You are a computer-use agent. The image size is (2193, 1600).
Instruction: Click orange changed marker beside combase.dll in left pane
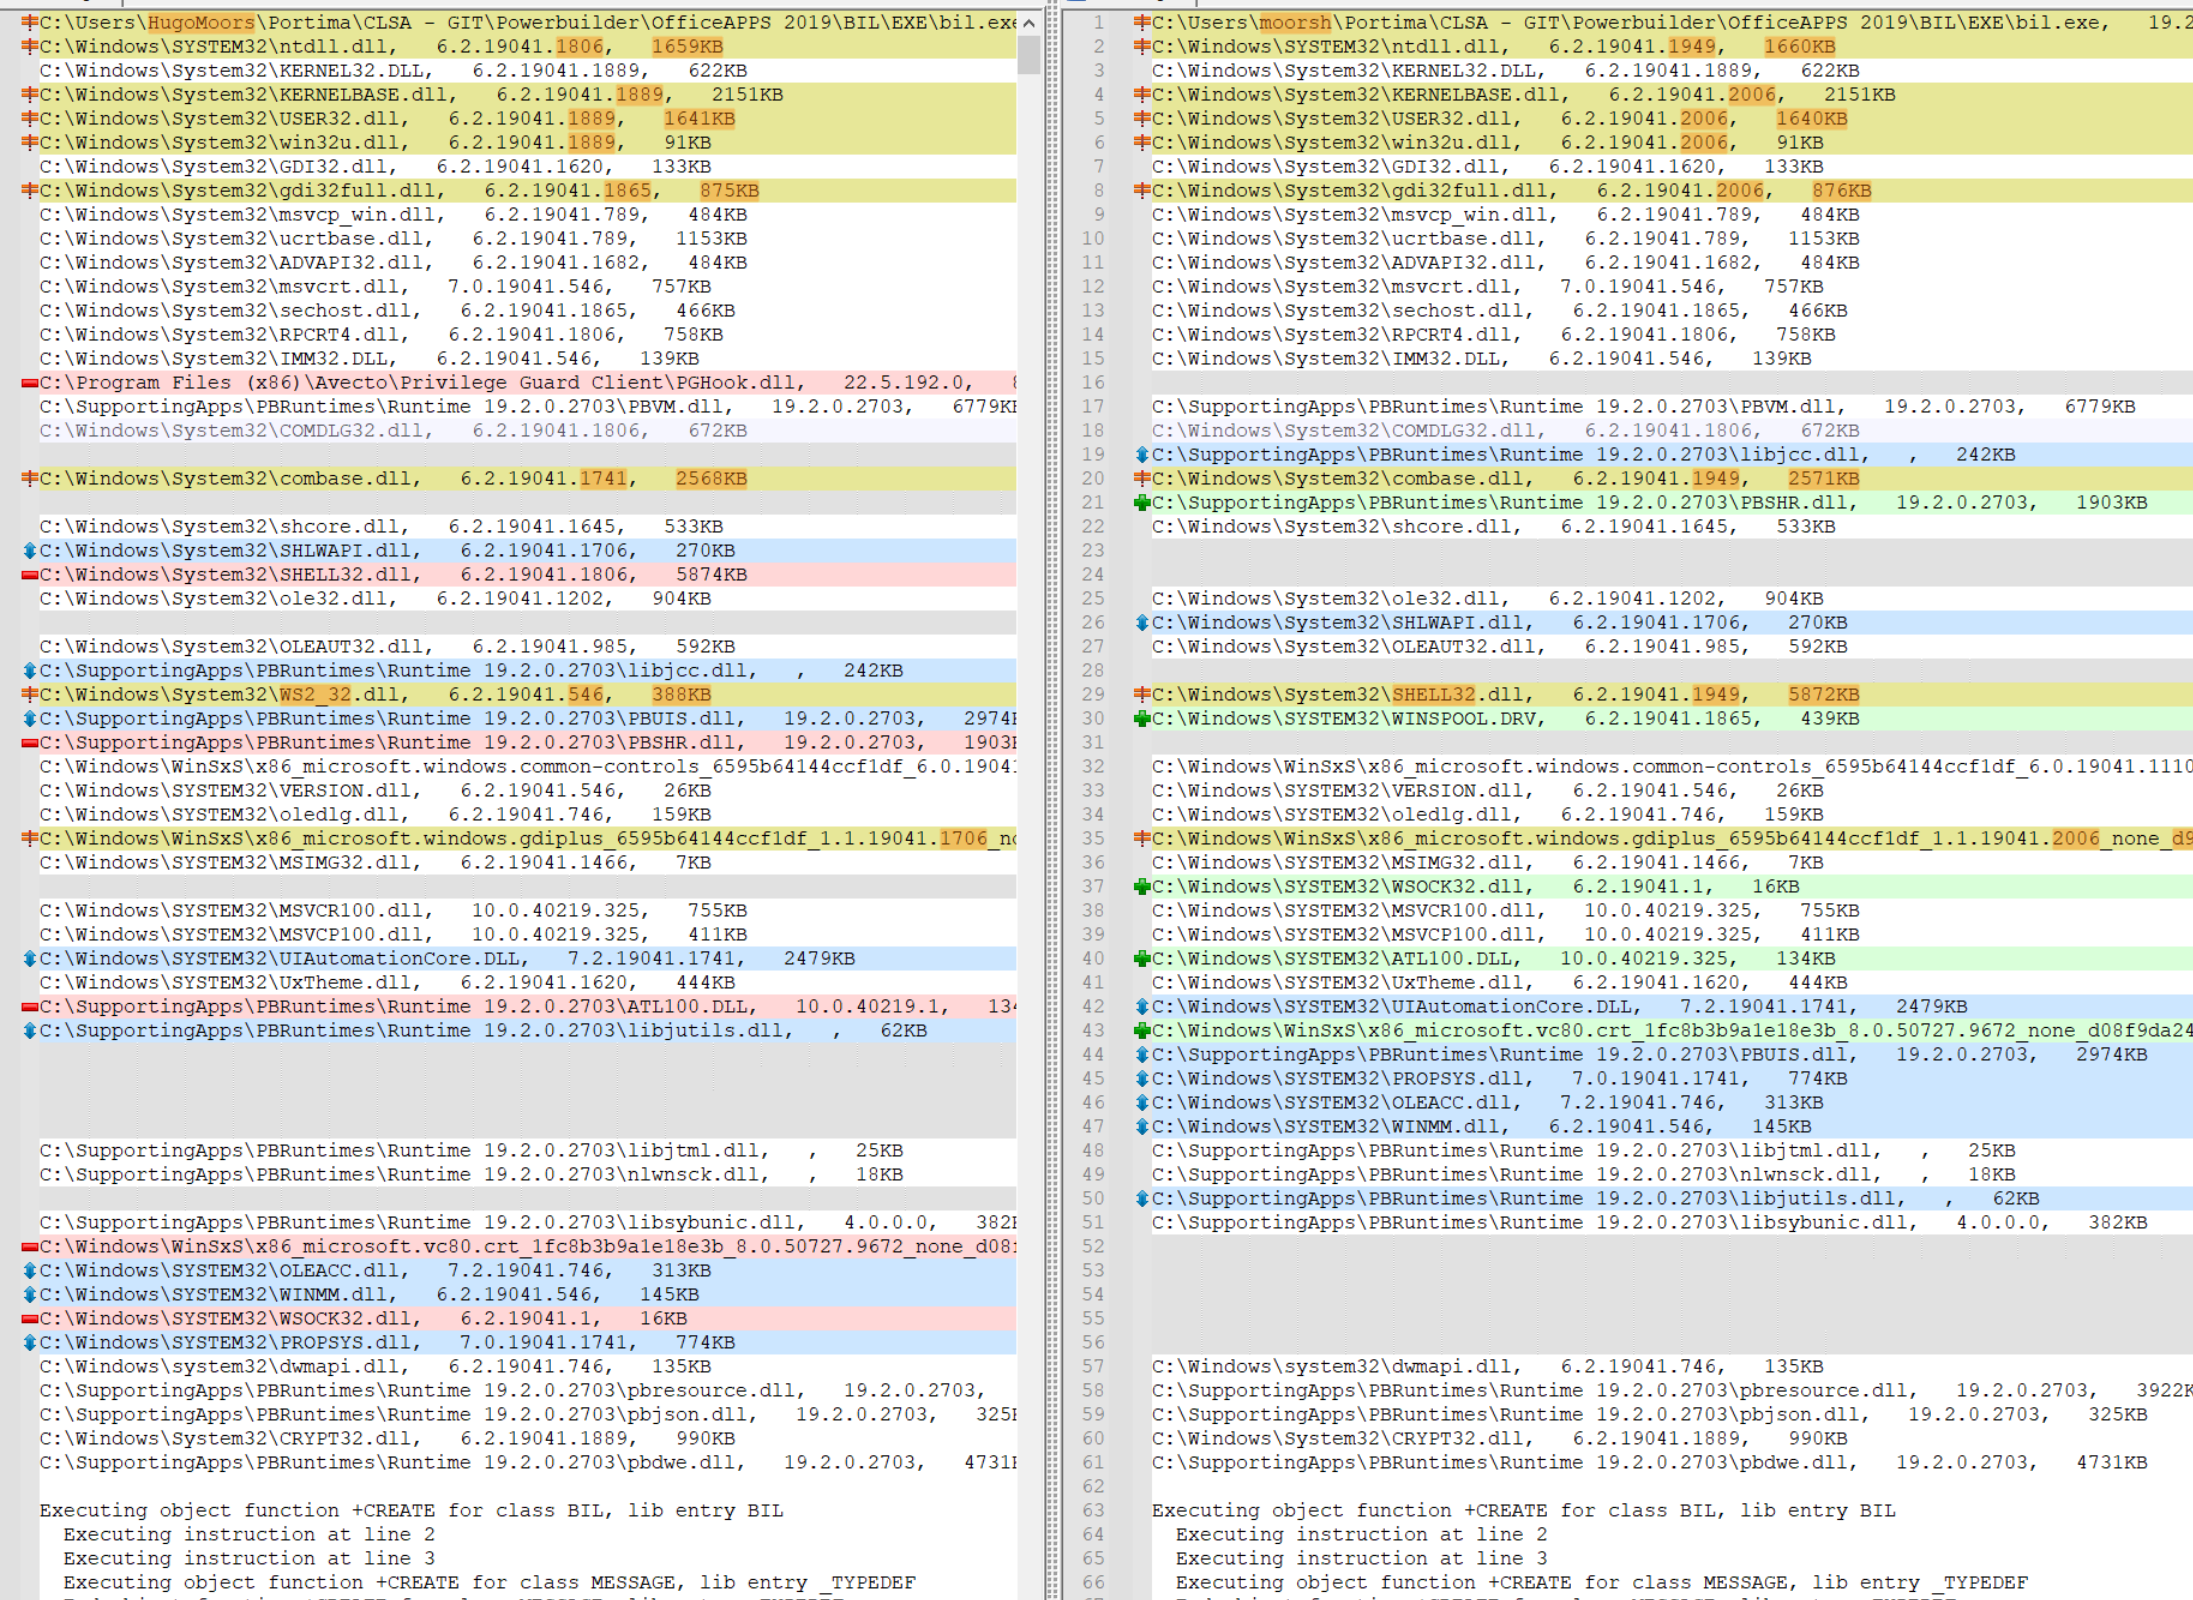[x=30, y=479]
